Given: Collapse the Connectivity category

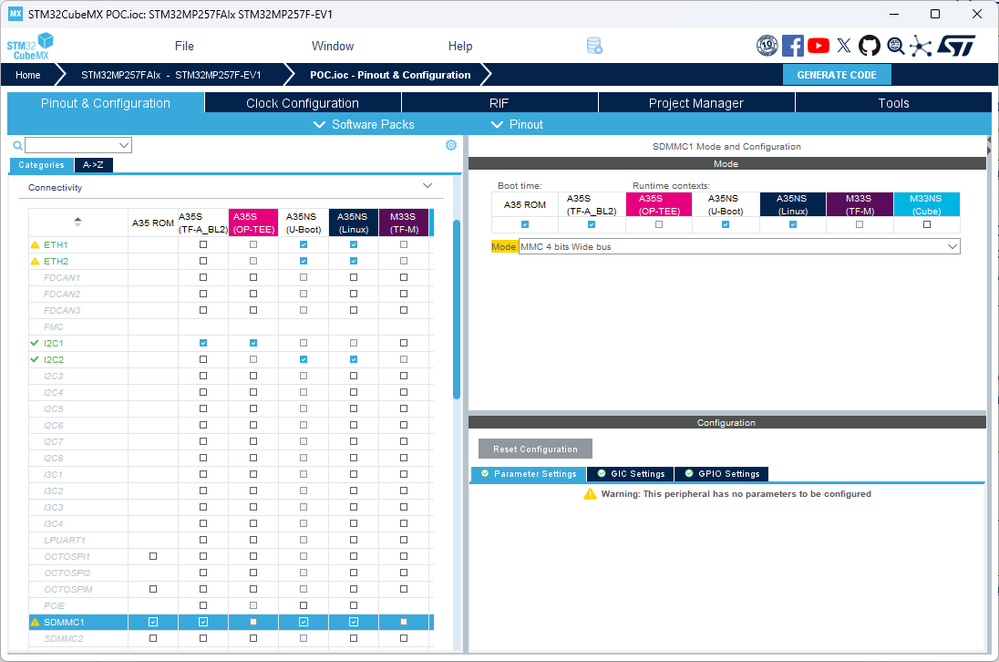Looking at the screenshot, I should pos(428,186).
